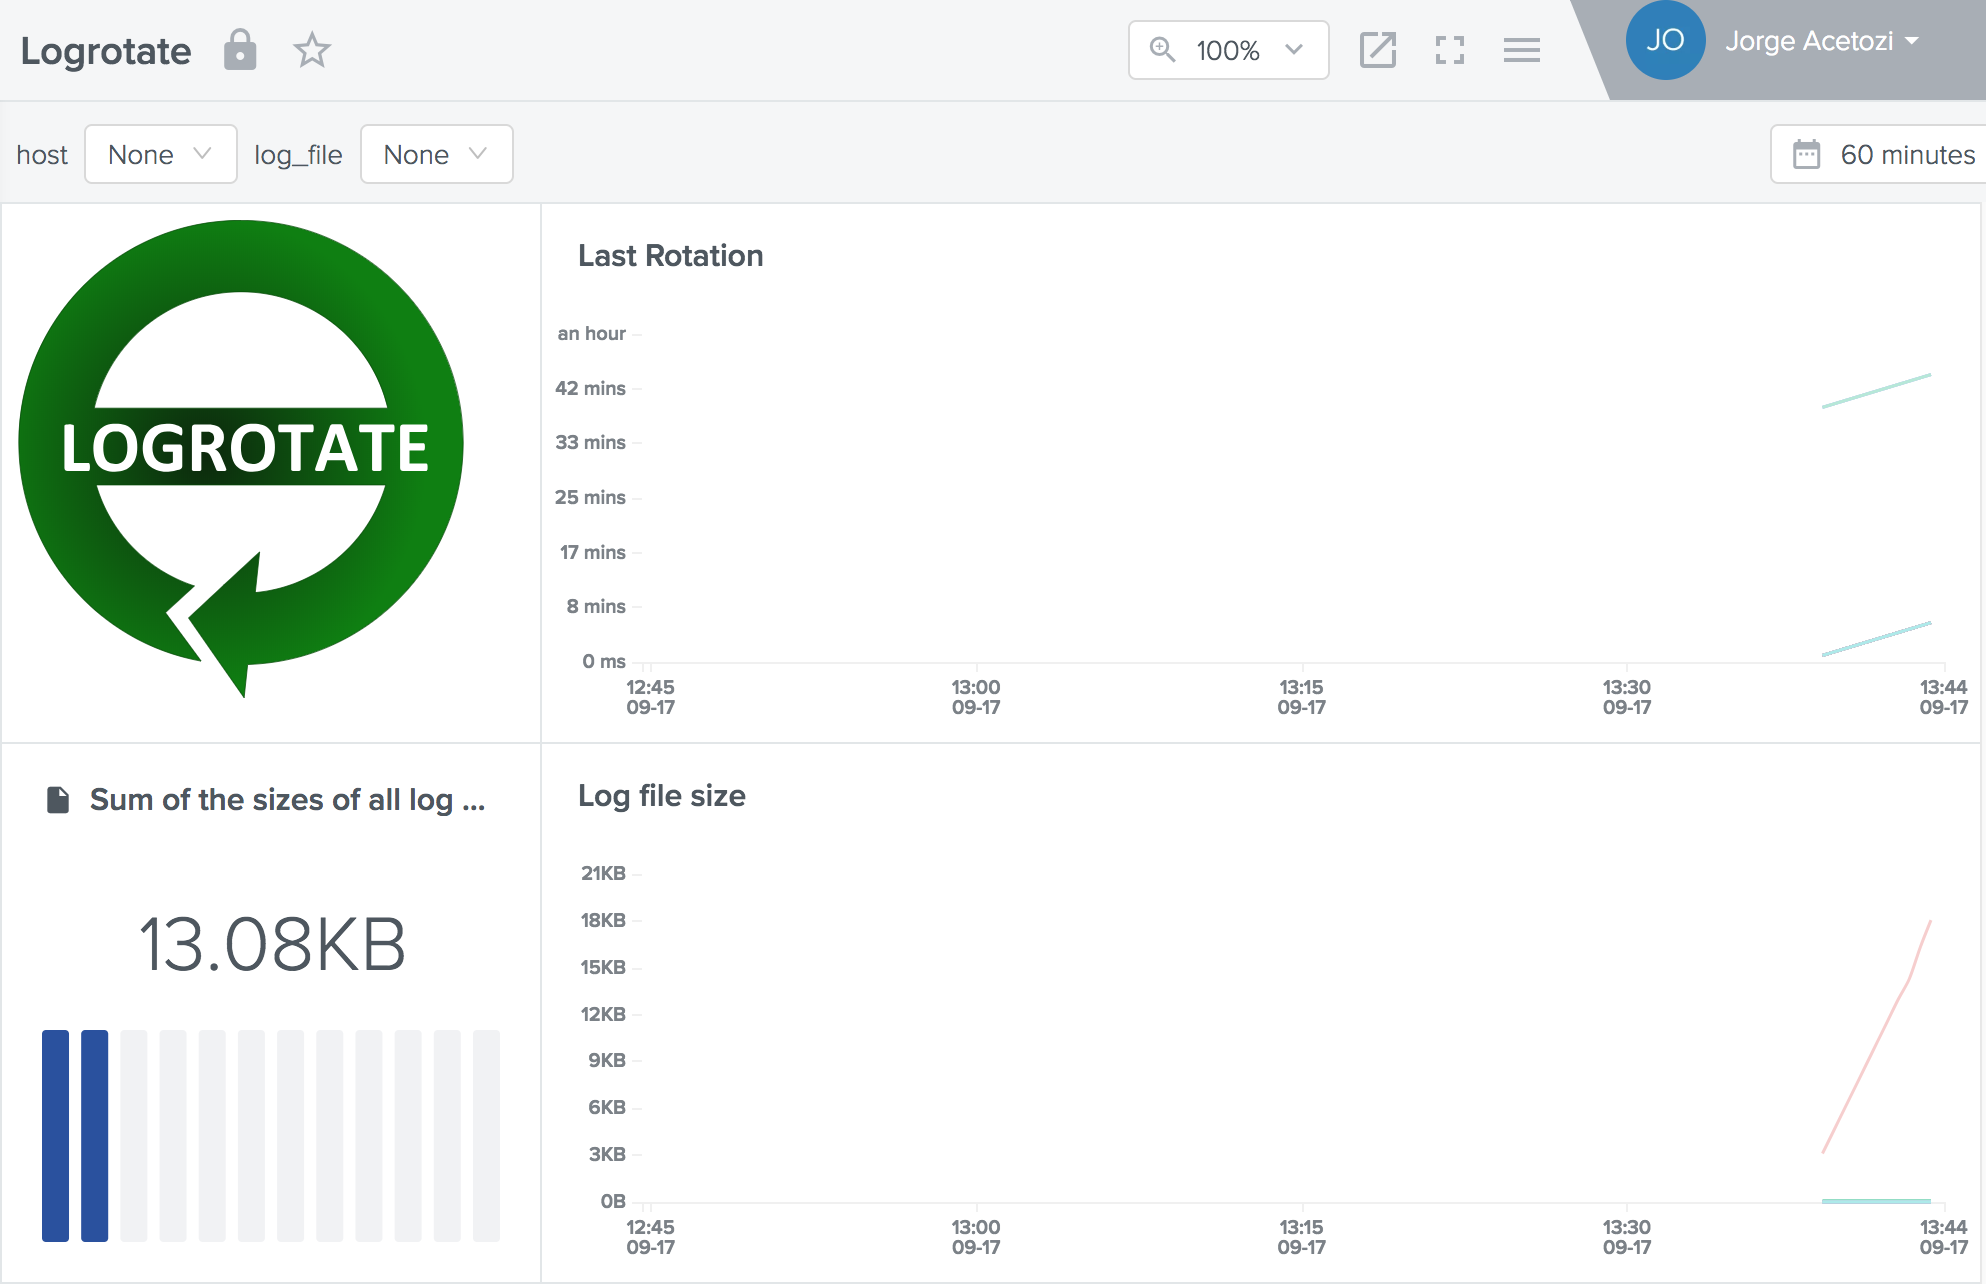Click the magnifier icon in zoom control
Image resolution: width=1986 pixels, height=1284 pixels.
[x=1161, y=49]
